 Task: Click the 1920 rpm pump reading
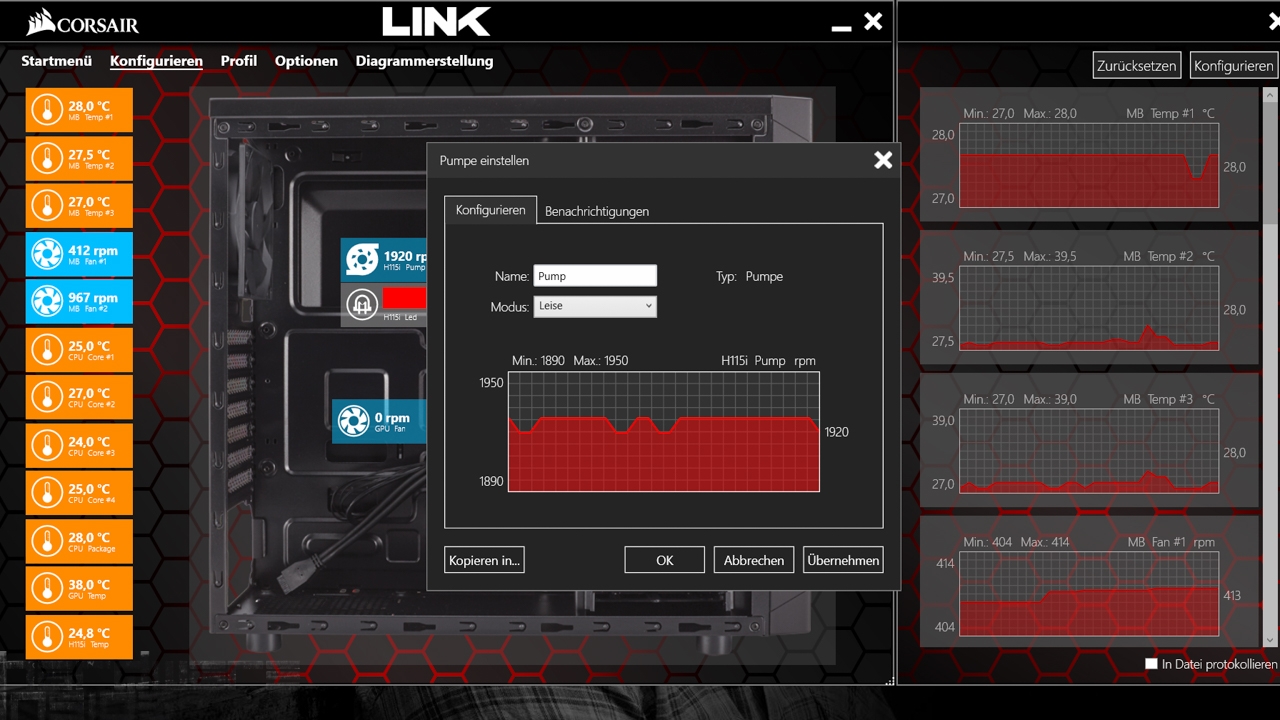(x=405, y=256)
